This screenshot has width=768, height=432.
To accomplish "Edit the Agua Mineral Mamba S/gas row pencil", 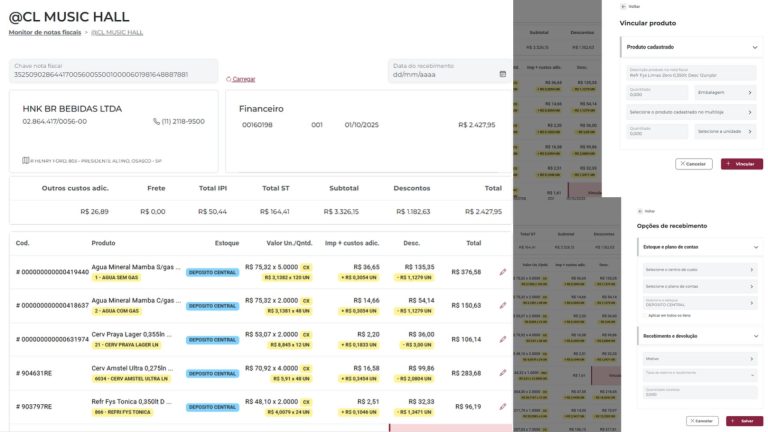I will (503, 272).
